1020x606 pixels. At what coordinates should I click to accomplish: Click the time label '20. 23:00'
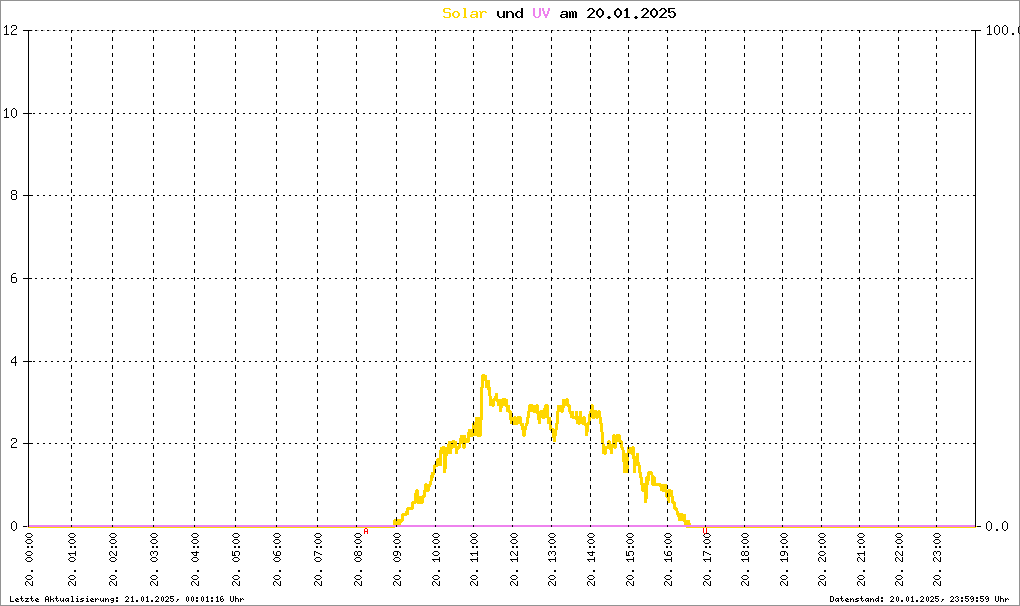[937, 560]
